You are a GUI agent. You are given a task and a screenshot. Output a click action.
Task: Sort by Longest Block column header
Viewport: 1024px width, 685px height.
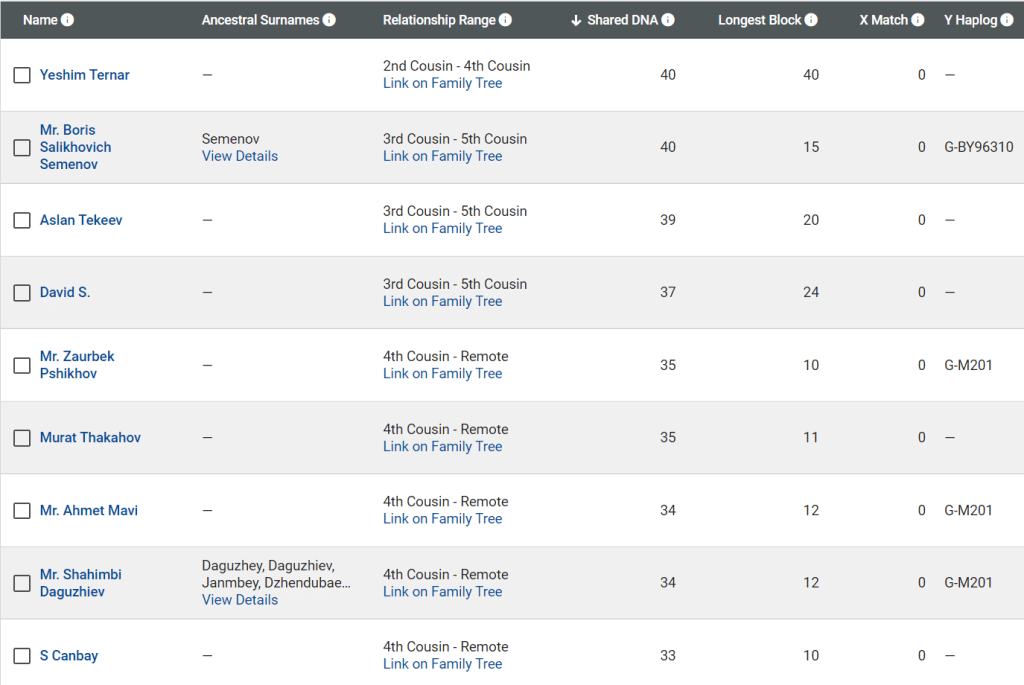click(760, 20)
